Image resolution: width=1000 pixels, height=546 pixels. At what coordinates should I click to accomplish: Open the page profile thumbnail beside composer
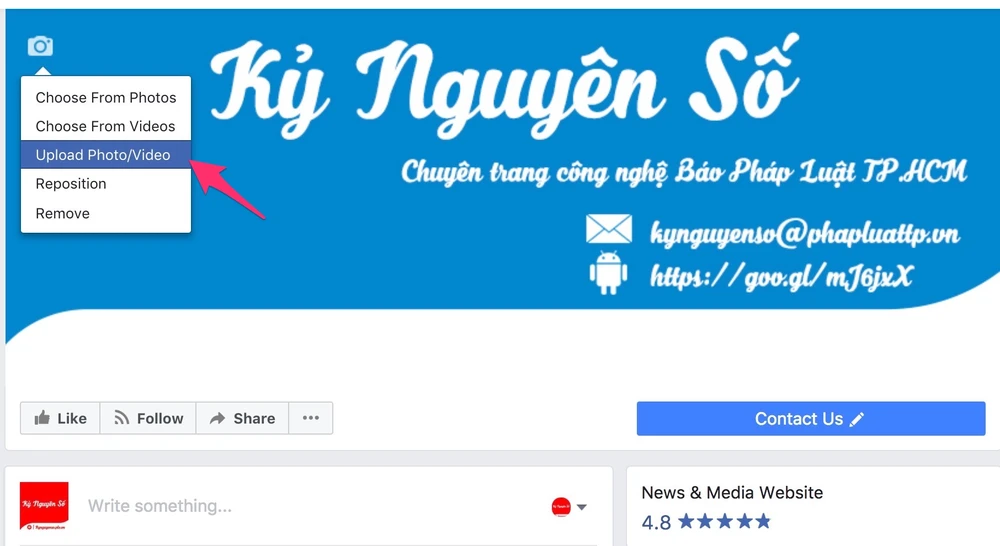tap(44, 506)
